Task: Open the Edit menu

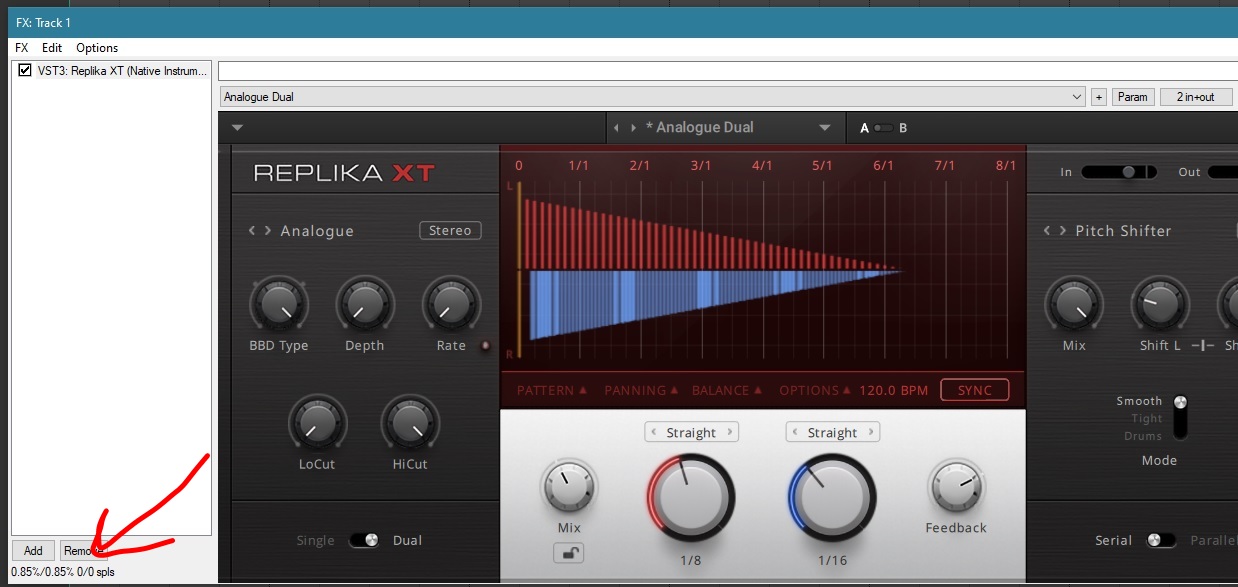Action: [x=52, y=48]
